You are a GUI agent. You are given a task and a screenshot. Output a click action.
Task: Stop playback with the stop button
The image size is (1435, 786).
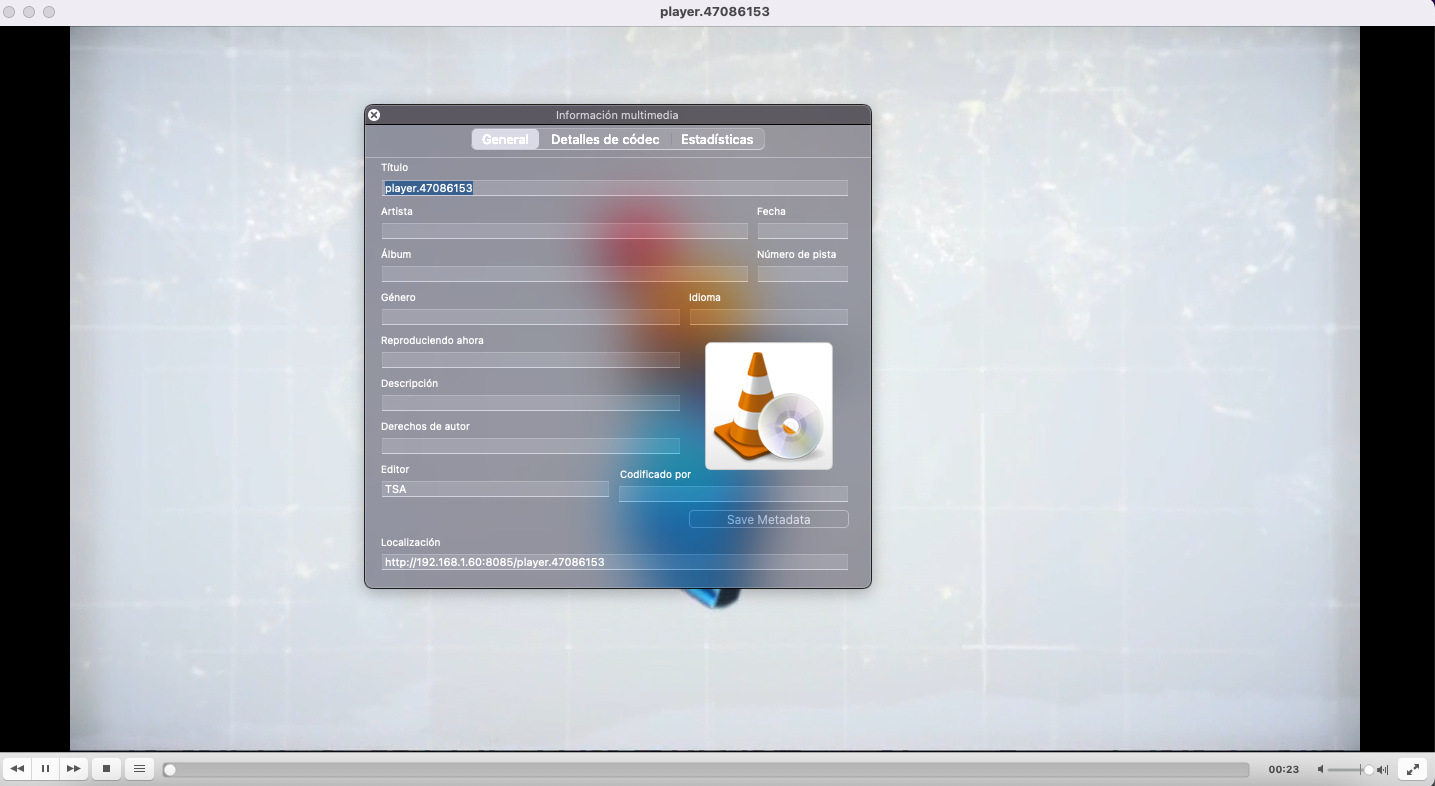pyautogui.click(x=106, y=769)
